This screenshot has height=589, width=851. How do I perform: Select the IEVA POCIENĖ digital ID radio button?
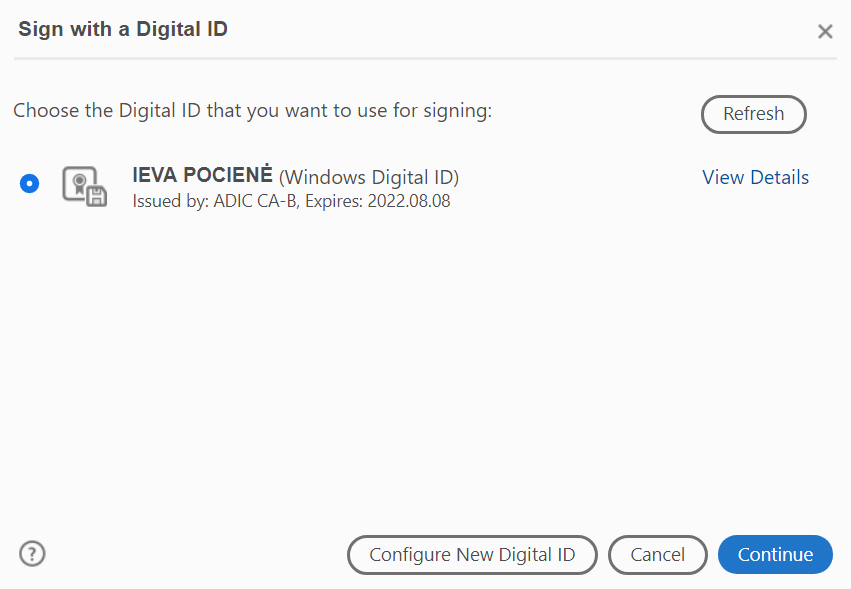pos(29,183)
